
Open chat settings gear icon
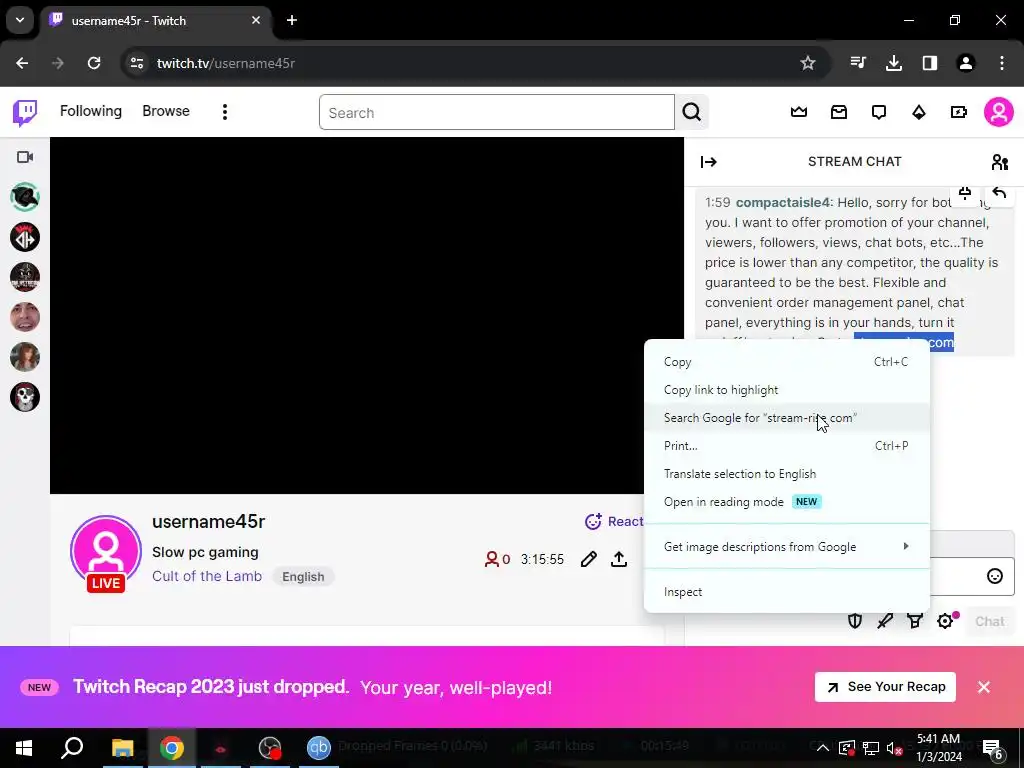point(945,621)
